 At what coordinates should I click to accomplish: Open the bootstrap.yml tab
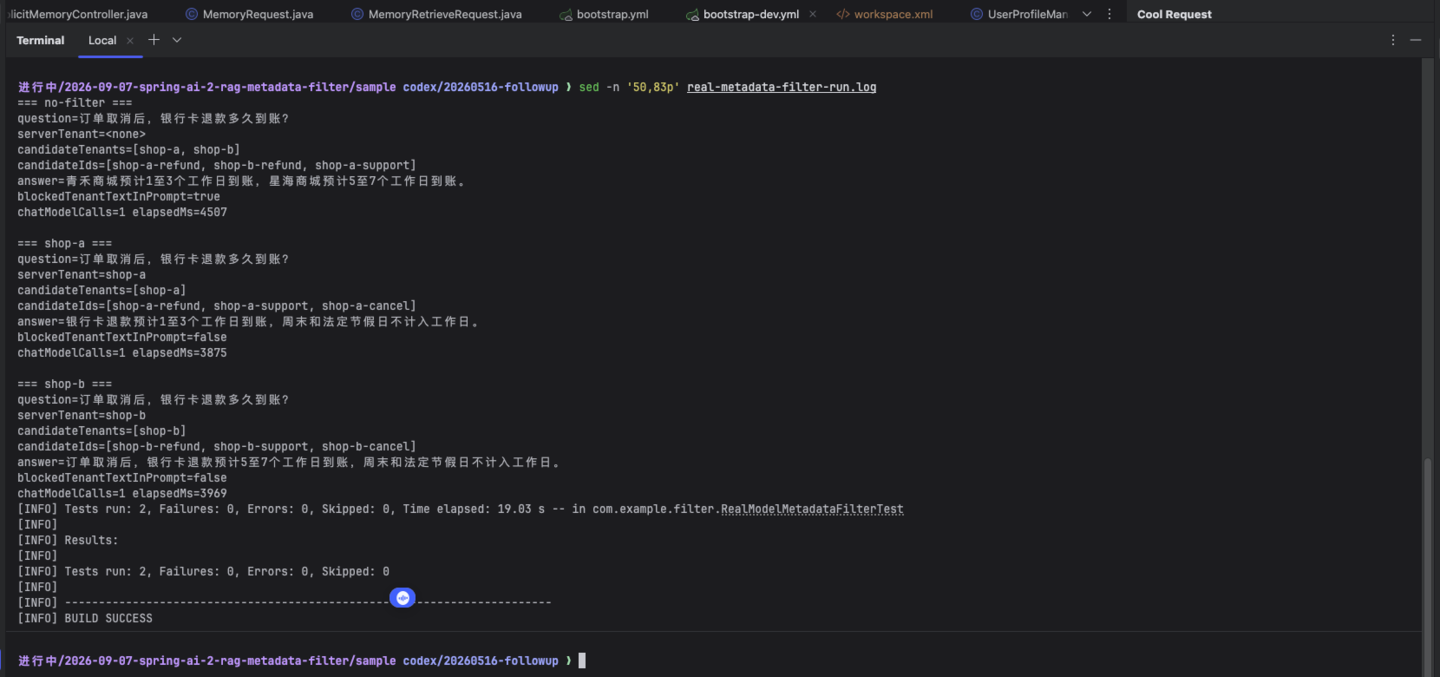click(x=612, y=14)
